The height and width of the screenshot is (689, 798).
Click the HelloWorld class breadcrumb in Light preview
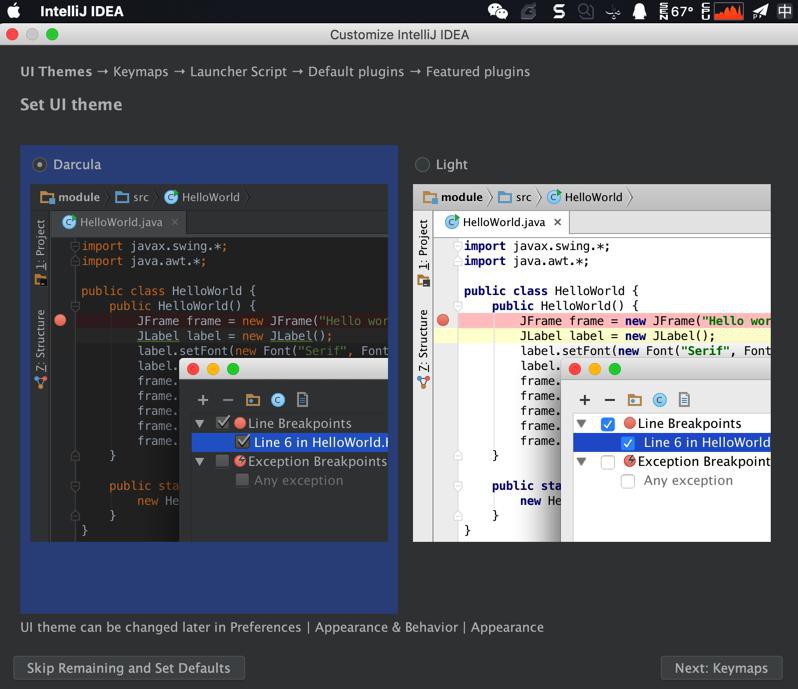tap(585, 197)
